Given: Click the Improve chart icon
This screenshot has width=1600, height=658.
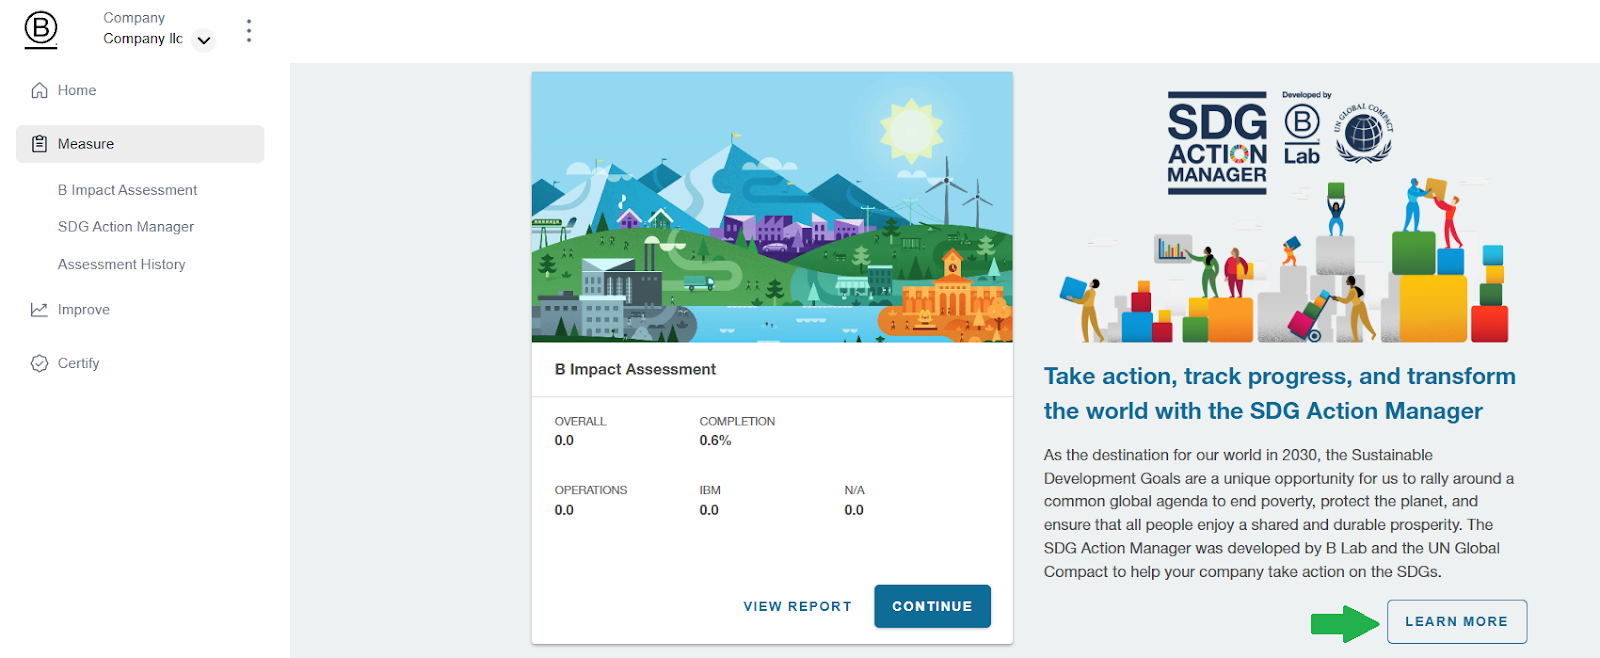Looking at the screenshot, I should (39, 310).
